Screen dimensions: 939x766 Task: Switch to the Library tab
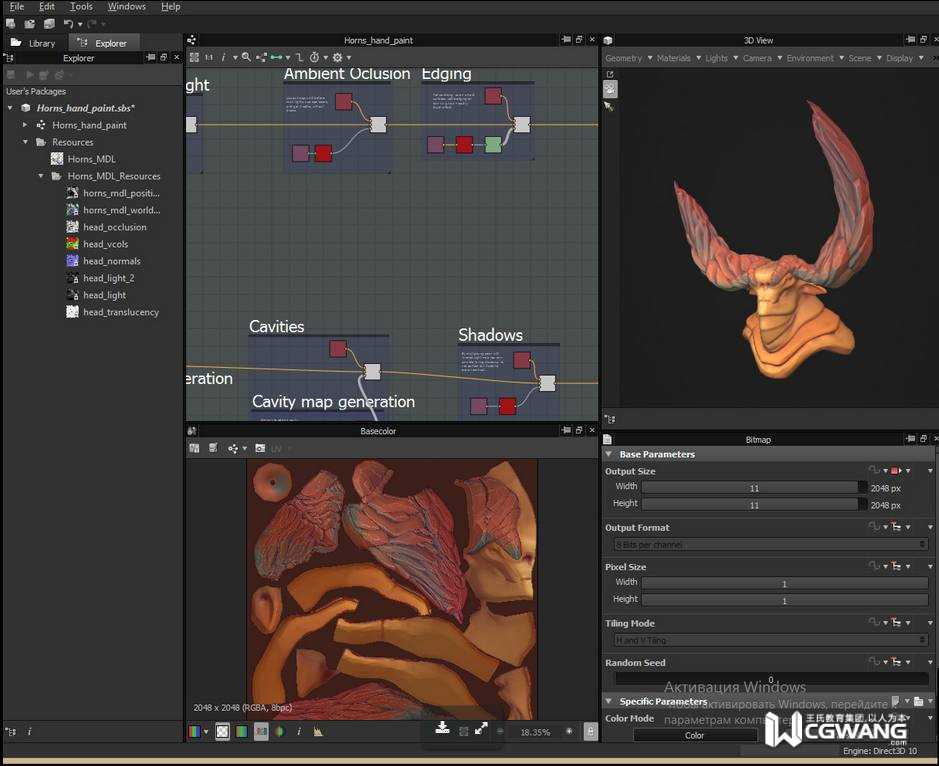[x=34, y=43]
